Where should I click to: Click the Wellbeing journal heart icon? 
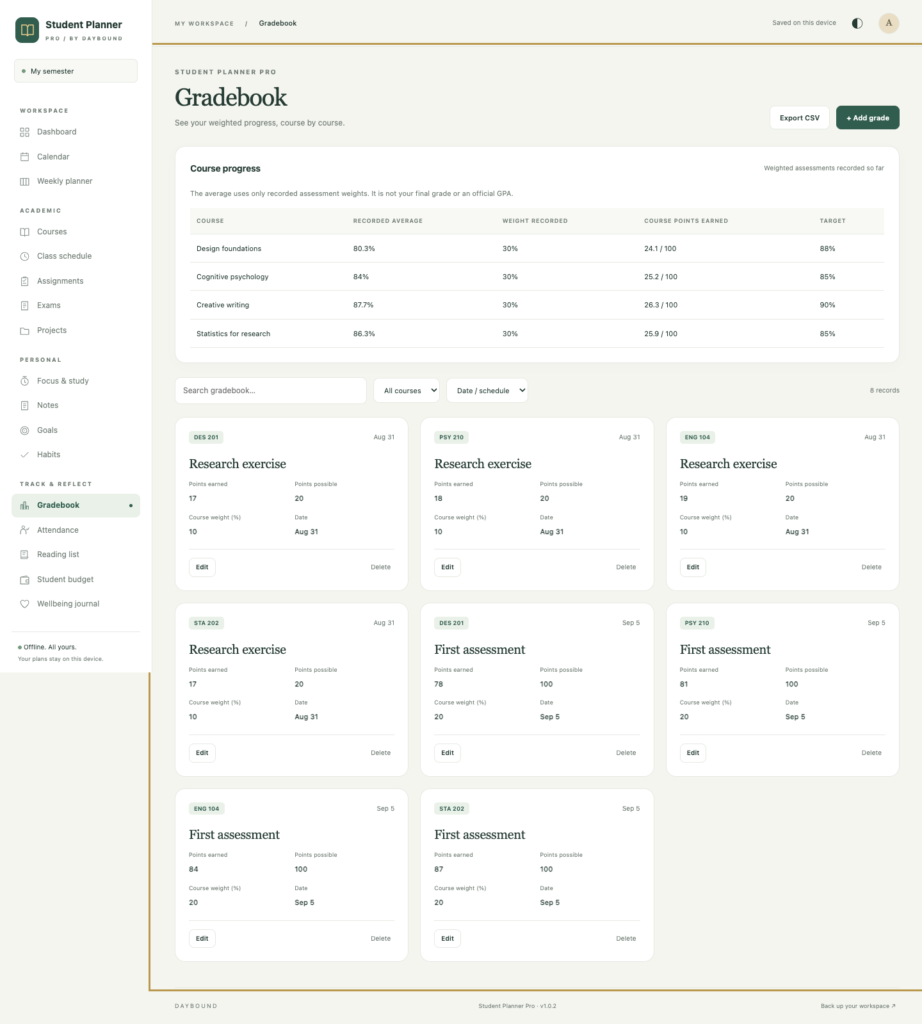tap(25, 604)
